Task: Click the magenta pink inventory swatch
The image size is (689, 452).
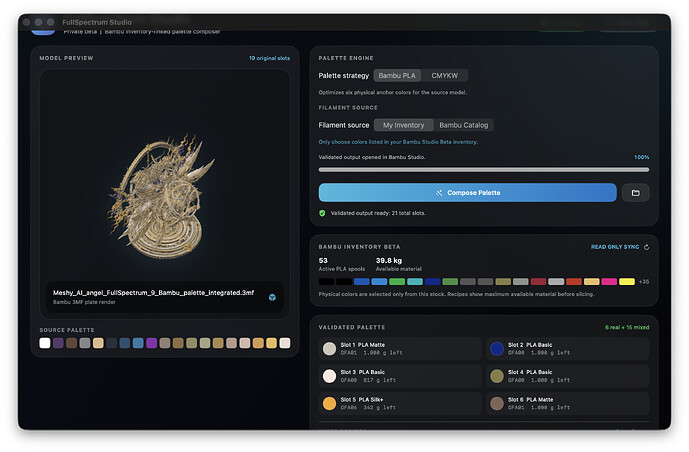Action: pyautogui.click(x=609, y=282)
